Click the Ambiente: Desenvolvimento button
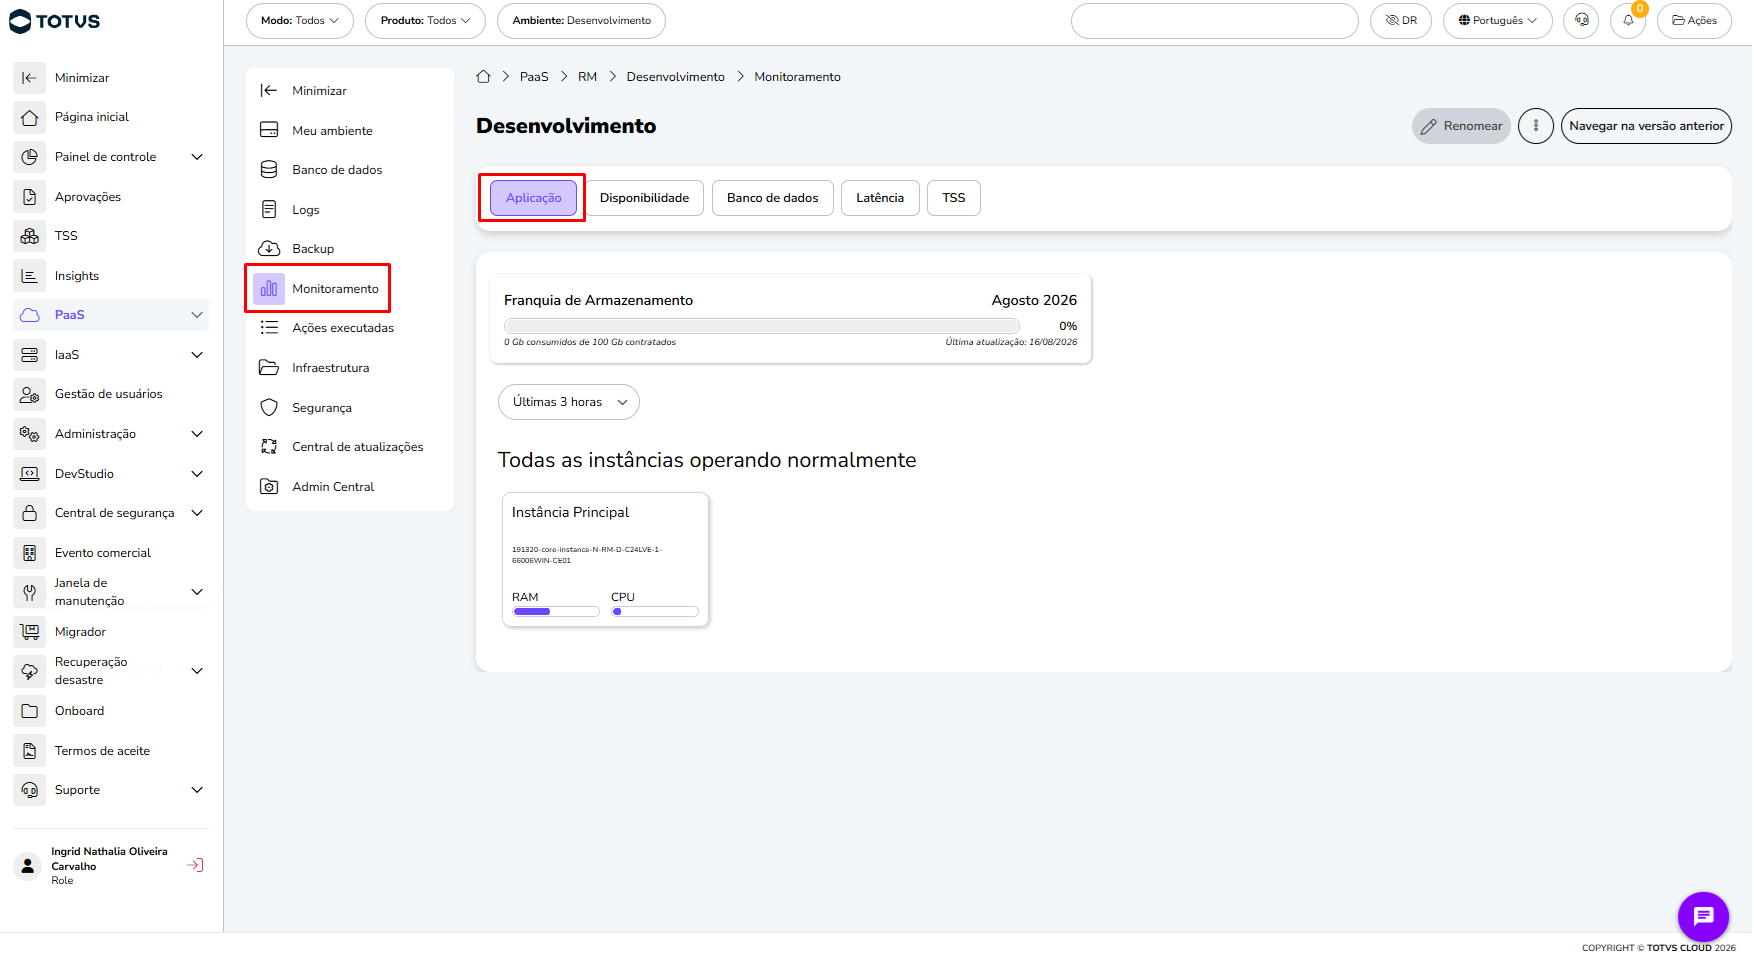The image size is (1754, 969). (x=581, y=21)
